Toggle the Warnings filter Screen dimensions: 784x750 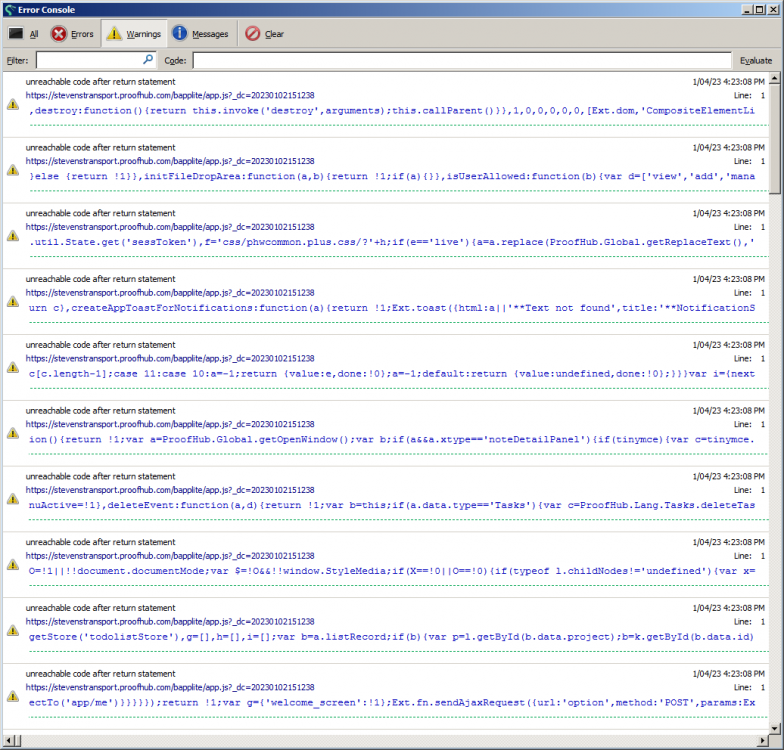(x=133, y=34)
